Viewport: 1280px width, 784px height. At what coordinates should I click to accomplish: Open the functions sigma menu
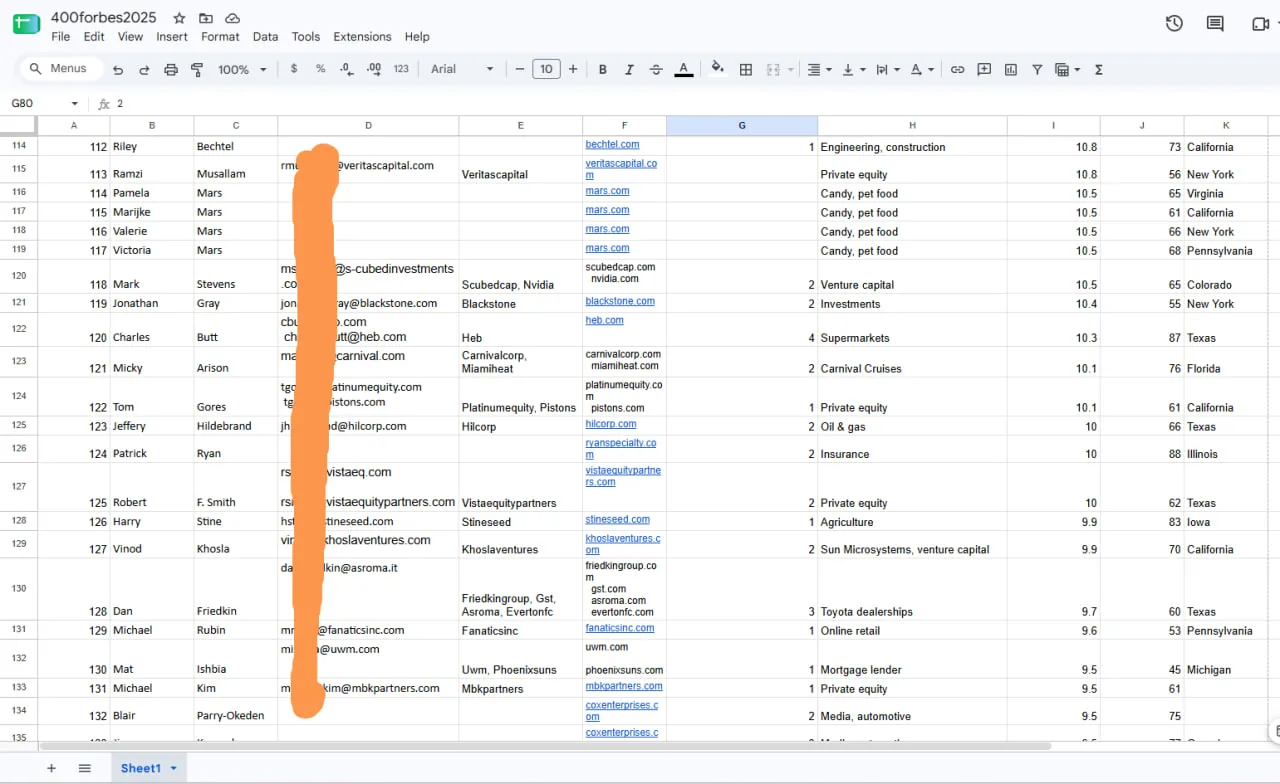click(x=1099, y=69)
